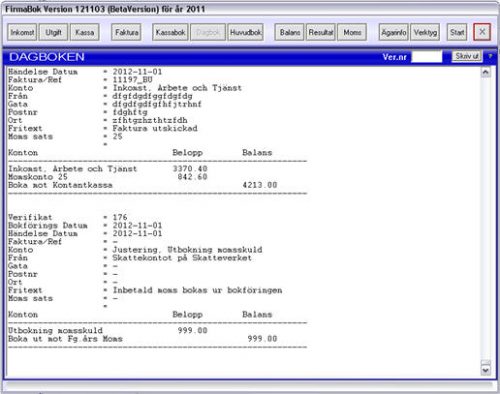500x394 pixels.
Task: Print the Dagboken with Skriv ut
Action: point(467,56)
